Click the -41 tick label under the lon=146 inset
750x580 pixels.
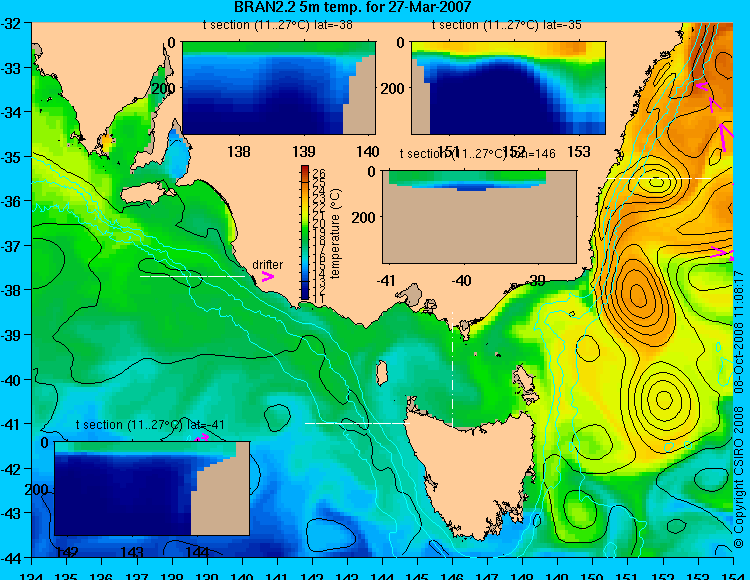[386, 280]
